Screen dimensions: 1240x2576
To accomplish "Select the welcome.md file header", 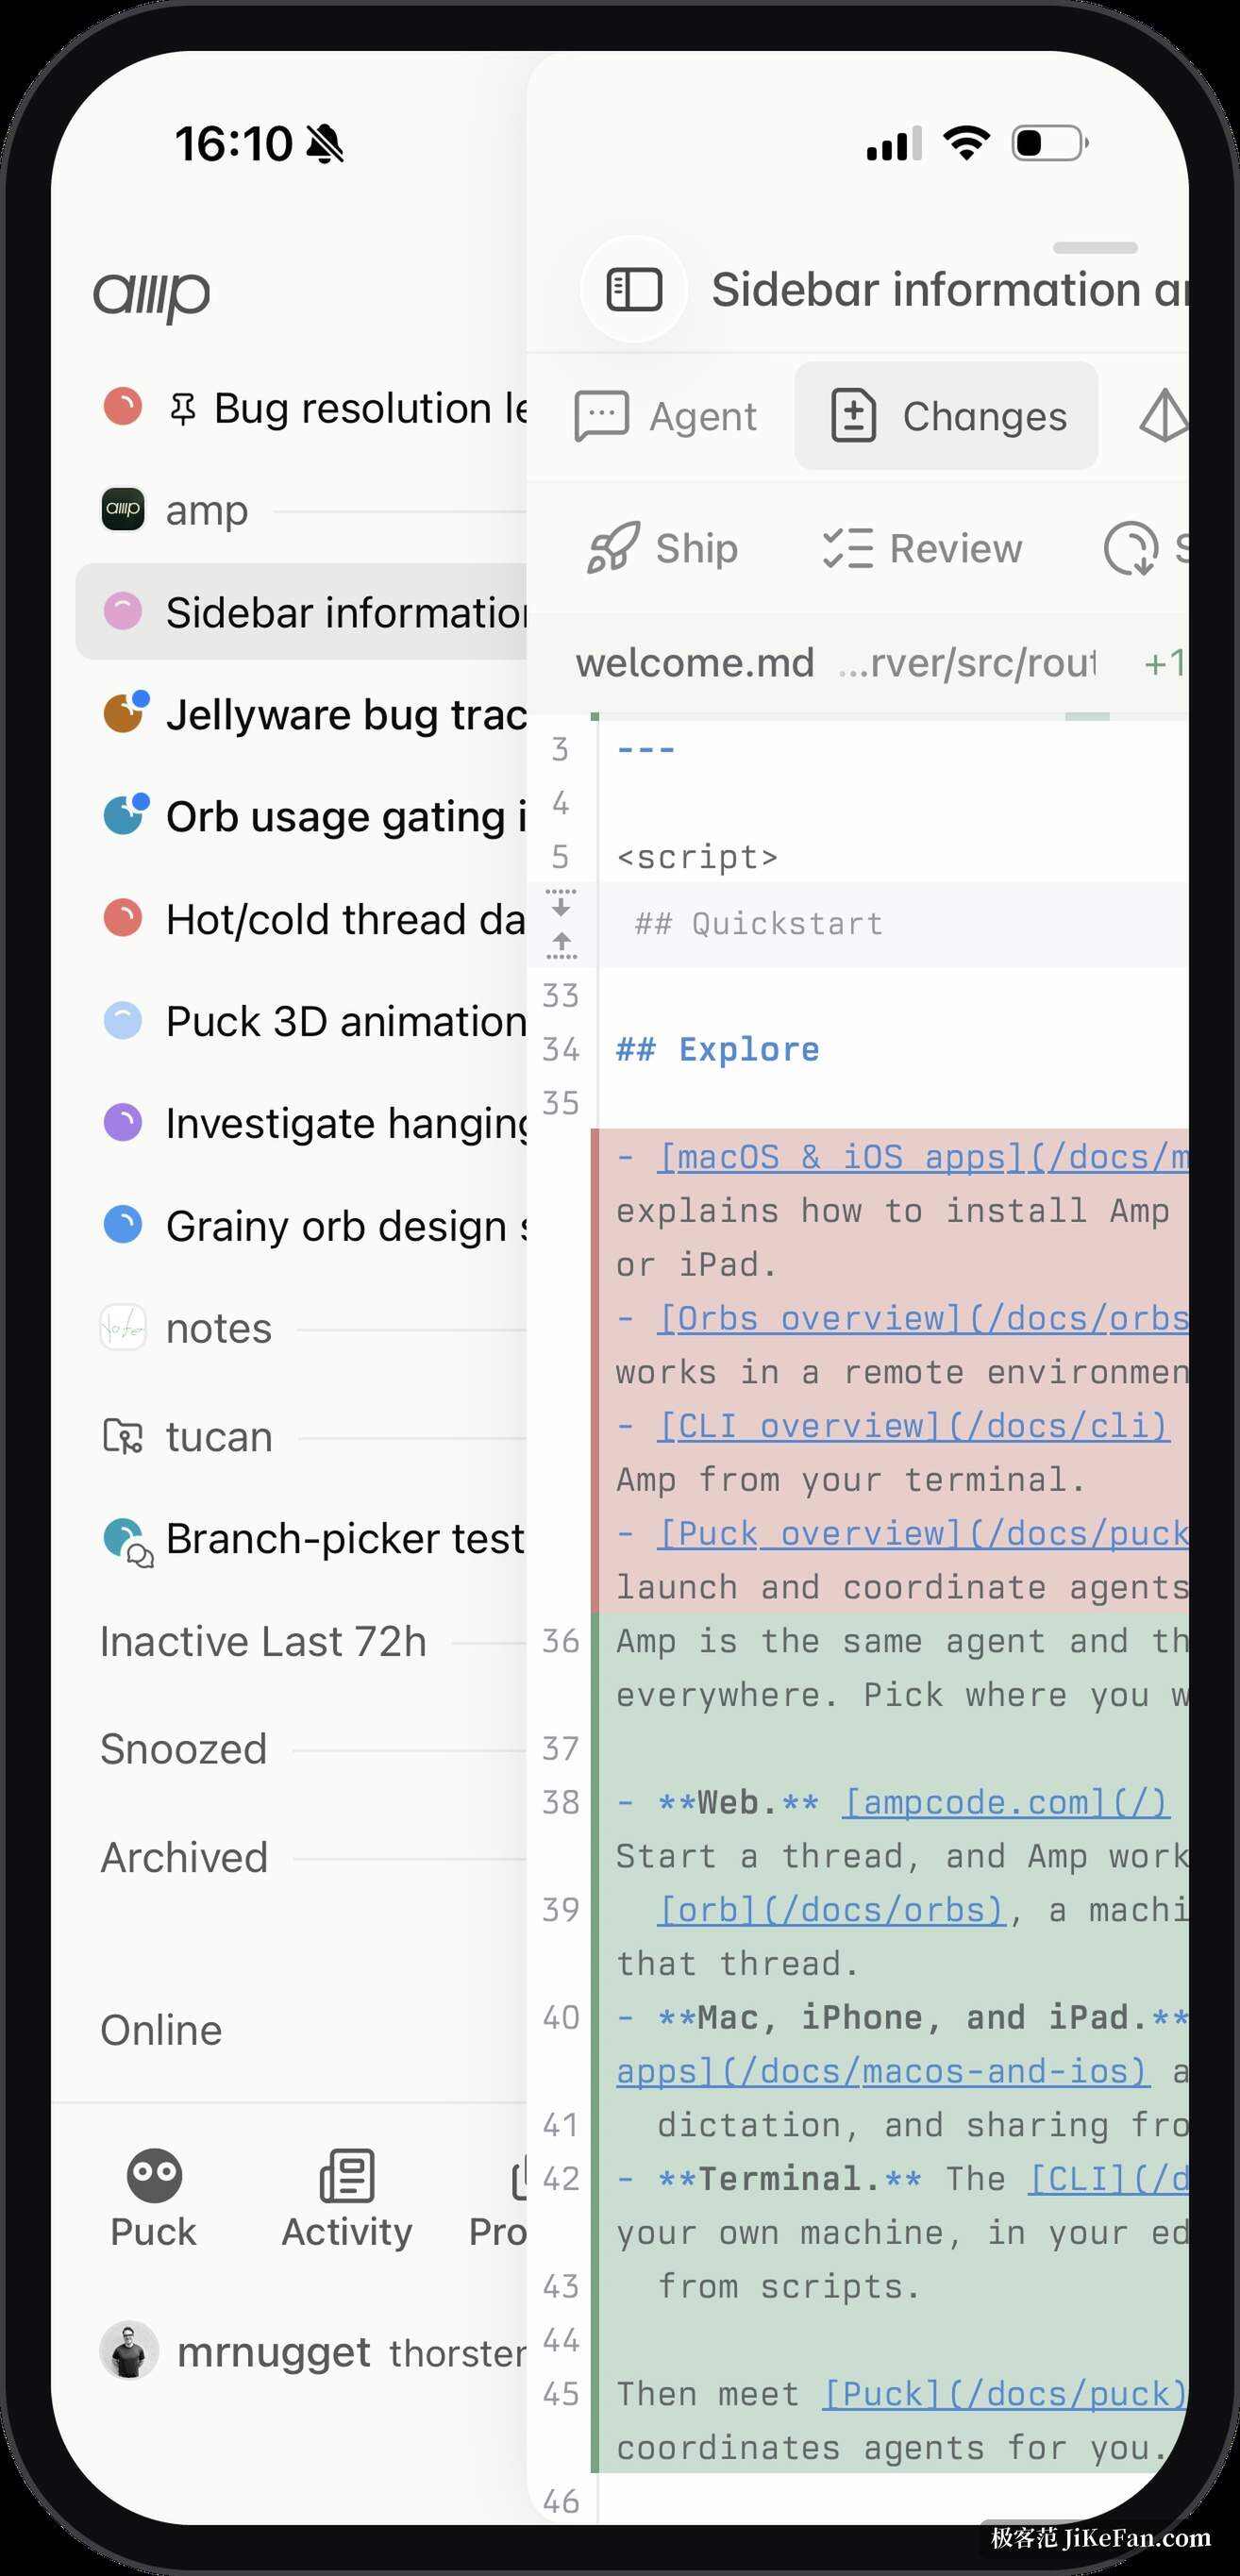I will point(694,663).
